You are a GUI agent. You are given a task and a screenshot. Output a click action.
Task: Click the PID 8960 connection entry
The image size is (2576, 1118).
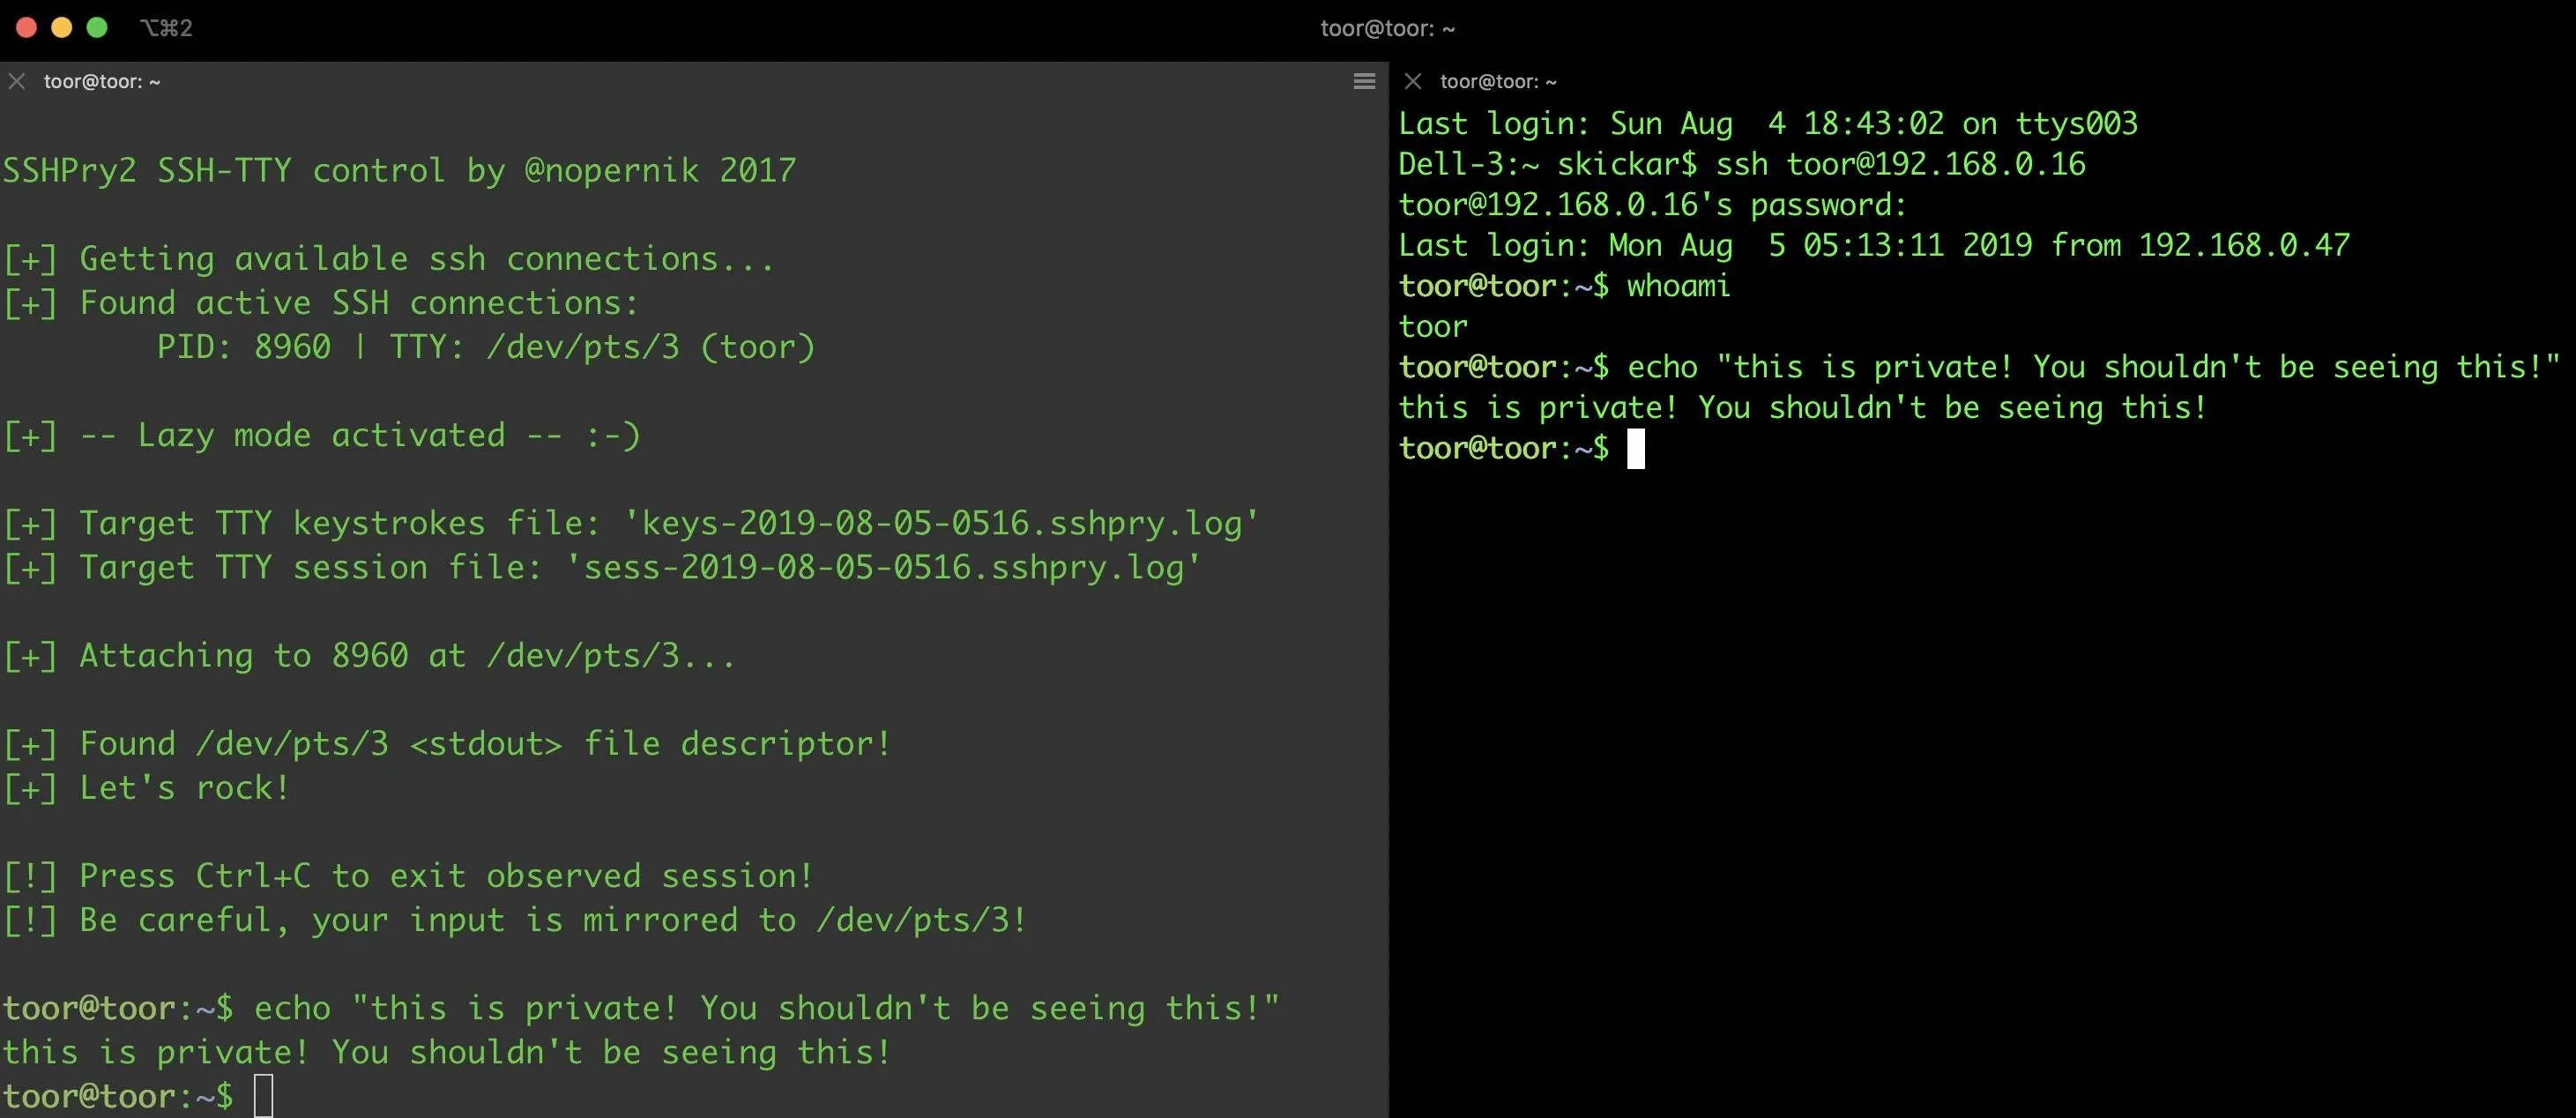click(x=486, y=347)
